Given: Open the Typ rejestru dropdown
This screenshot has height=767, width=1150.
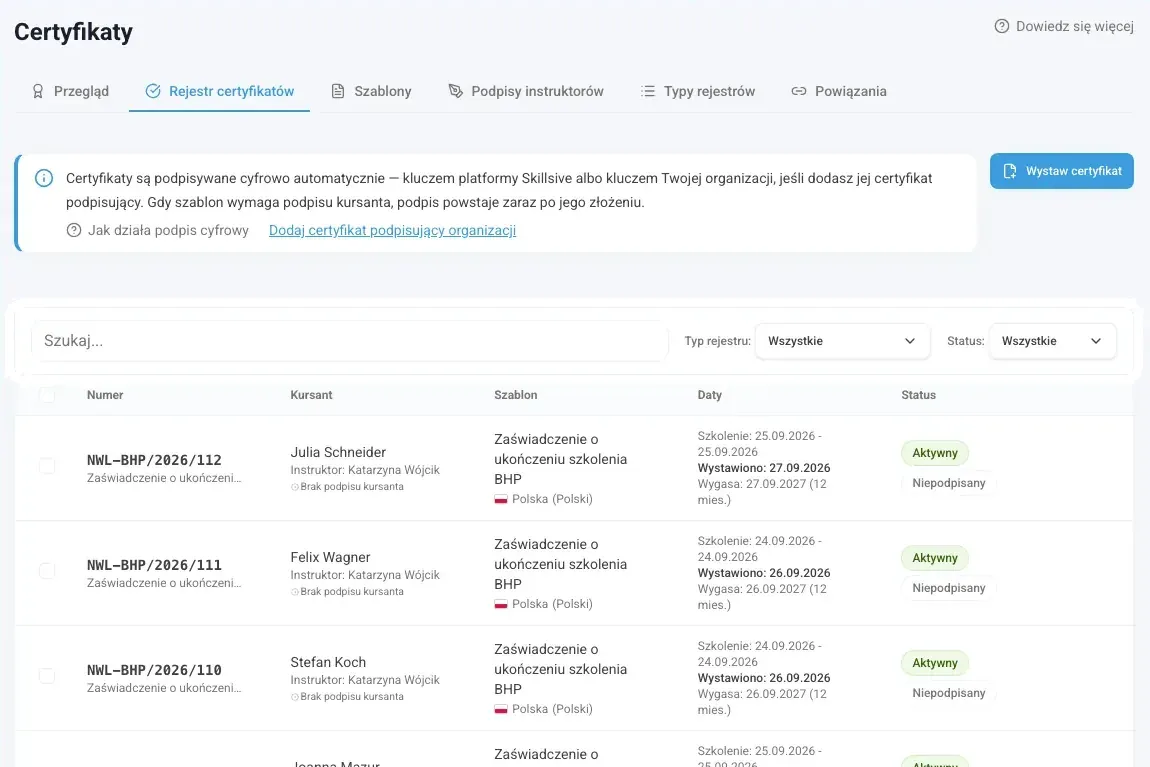Looking at the screenshot, I should [842, 341].
